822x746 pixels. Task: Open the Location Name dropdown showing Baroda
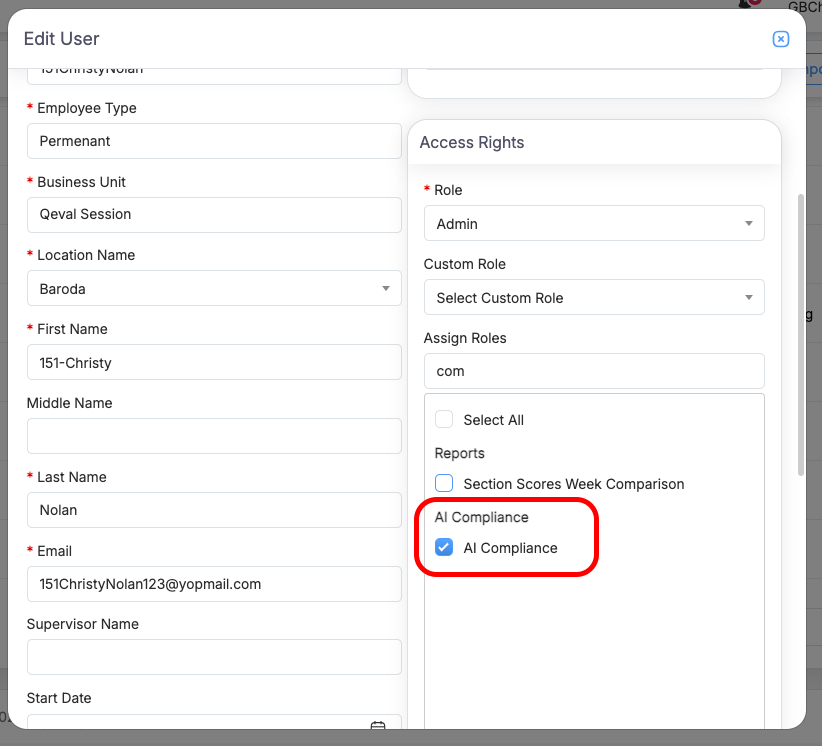(214, 289)
